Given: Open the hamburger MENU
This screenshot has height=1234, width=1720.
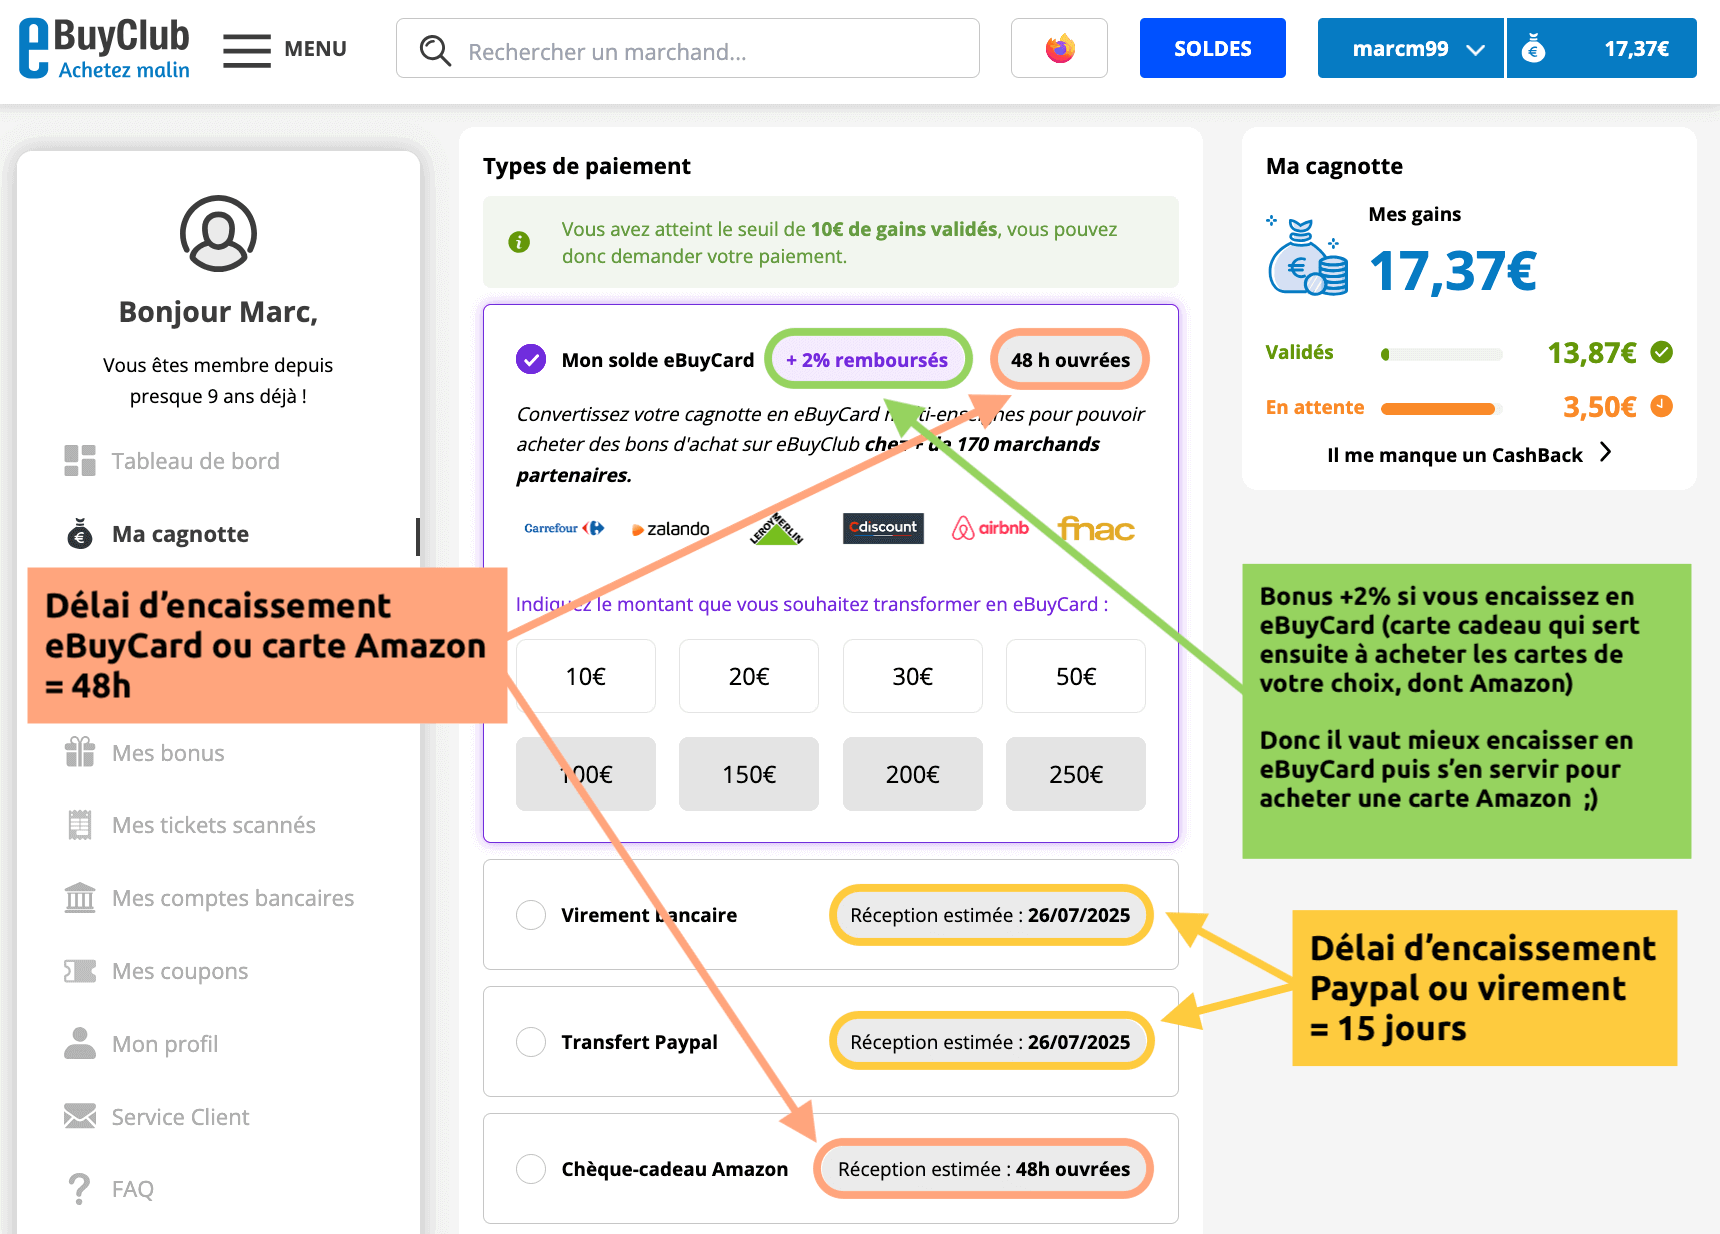Looking at the screenshot, I should pos(285,49).
